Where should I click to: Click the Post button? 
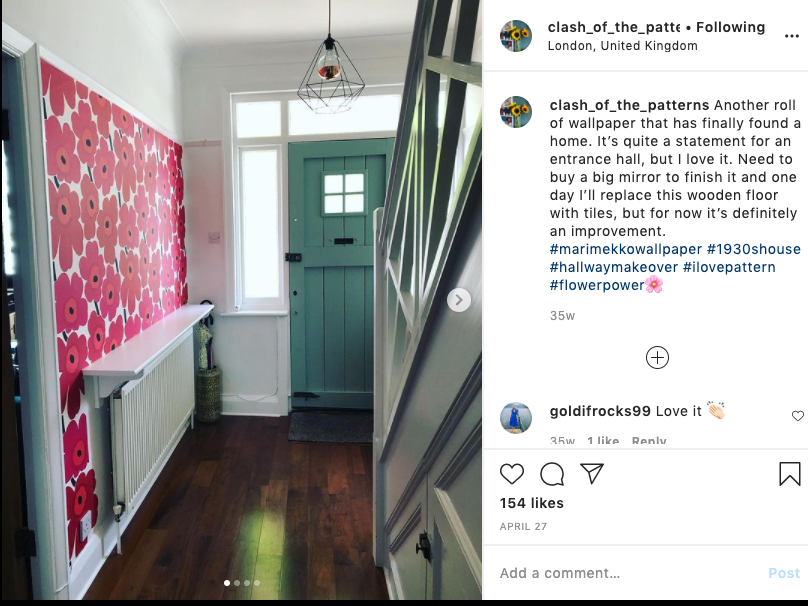[x=784, y=573]
